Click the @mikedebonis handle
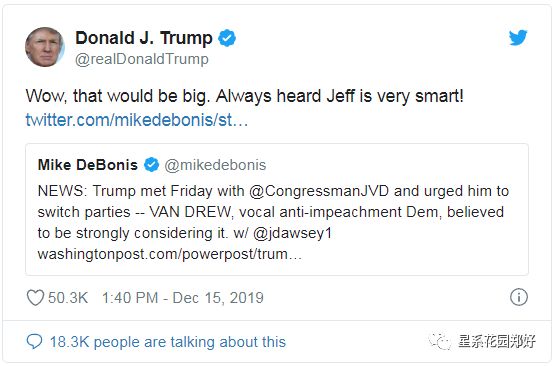Viewport: 553px width, 366px height. pos(215,165)
